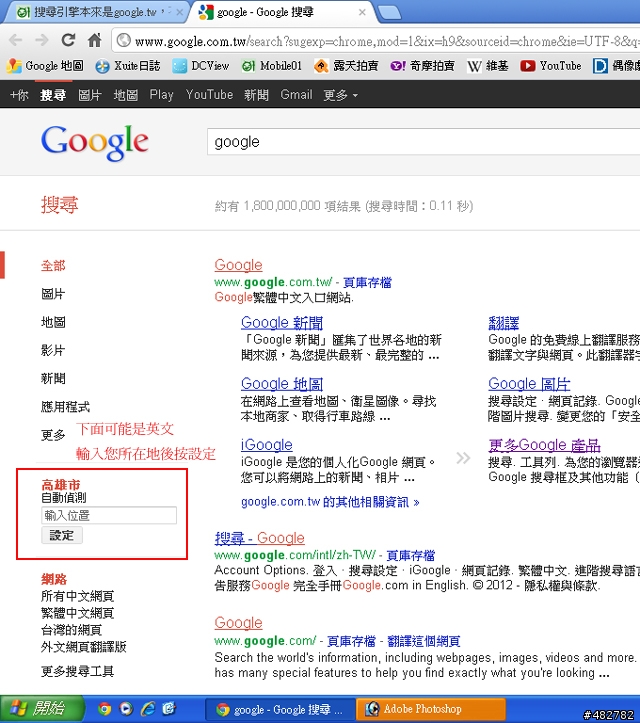Image resolution: width=640 pixels, height=723 pixels.
Task: Reload the page with the refresh icon
Action: click(x=68, y=41)
